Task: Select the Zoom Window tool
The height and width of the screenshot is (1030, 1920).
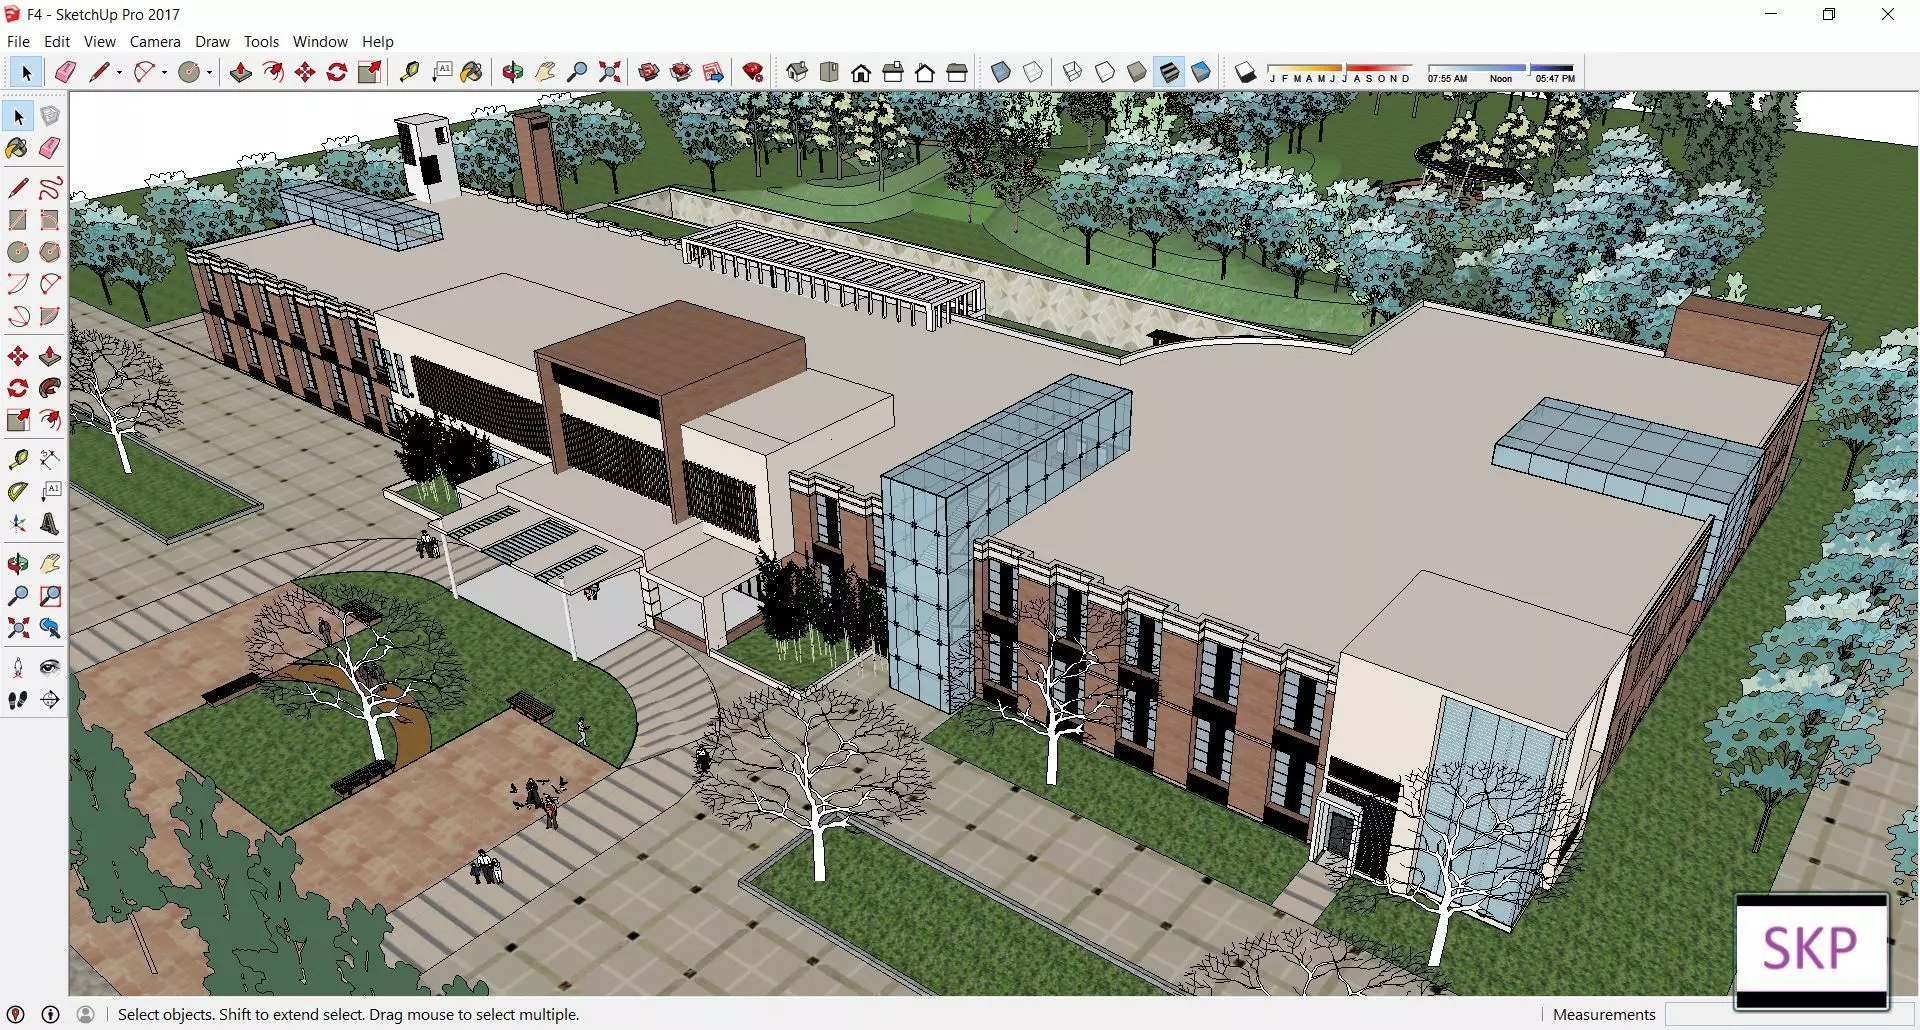Action: (x=50, y=596)
